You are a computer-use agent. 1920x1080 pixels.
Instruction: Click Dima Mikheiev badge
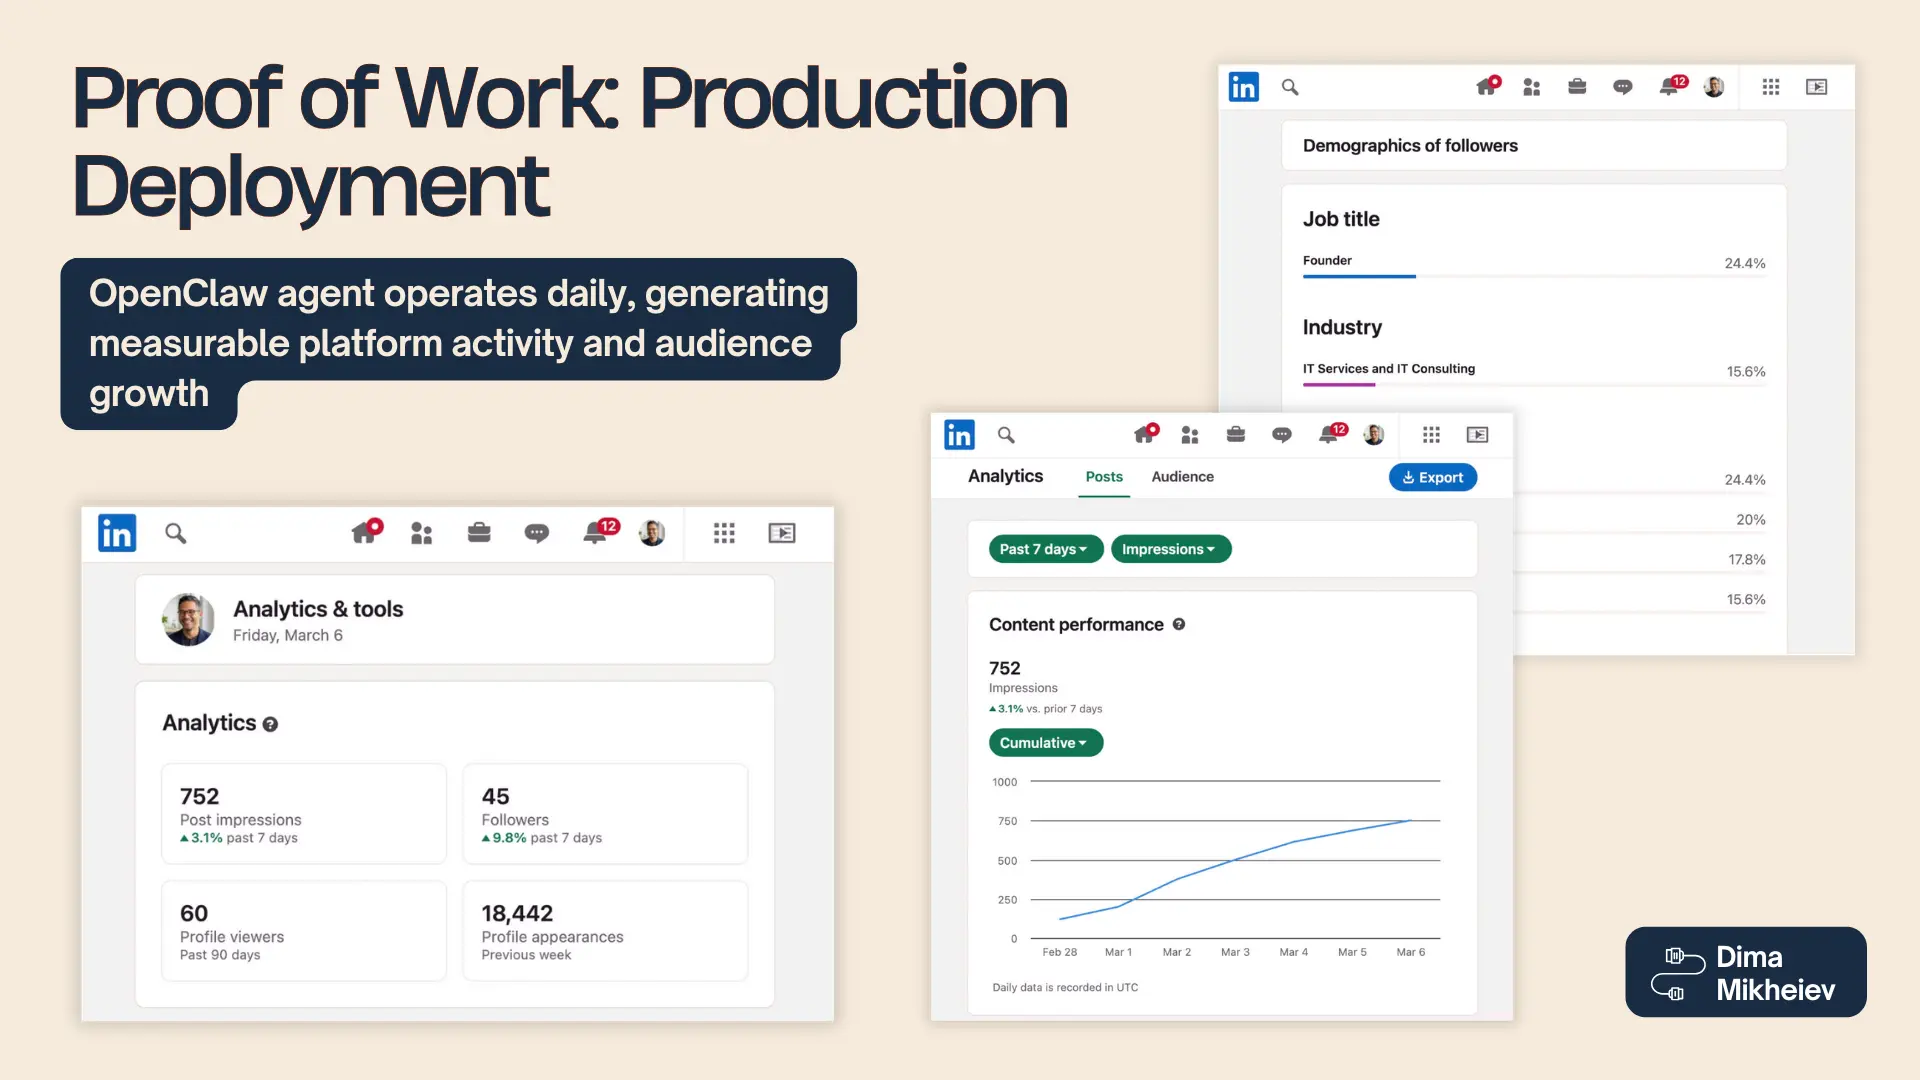tap(1746, 972)
